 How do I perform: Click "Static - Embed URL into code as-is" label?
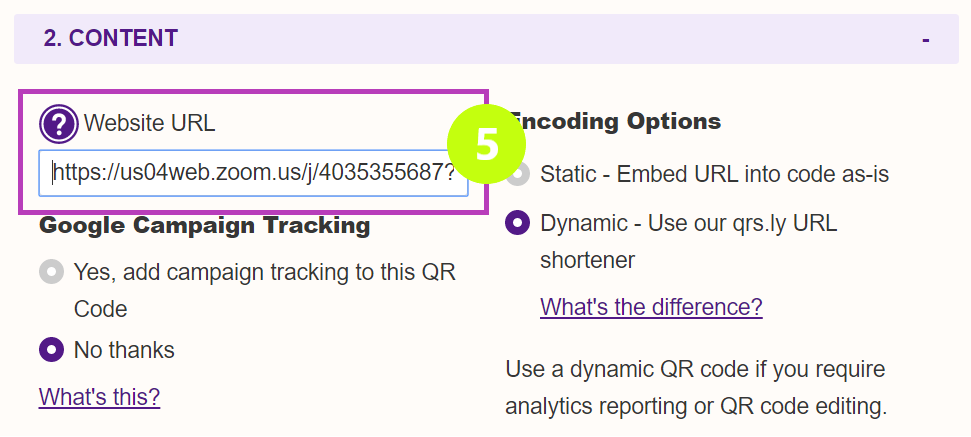[x=714, y=174]
